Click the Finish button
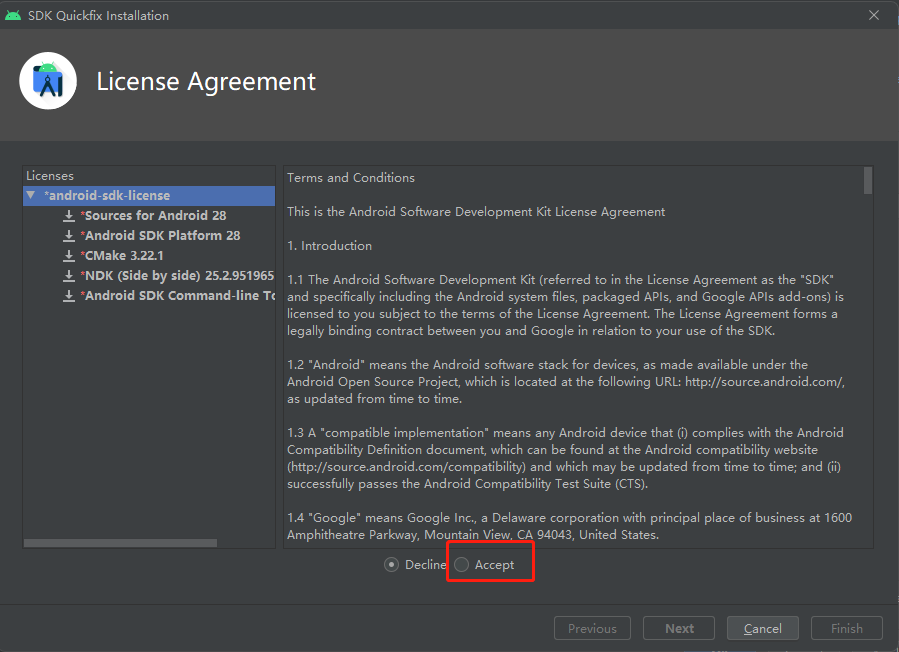The width and height of the screenshot is (899, 652). pos(846,629)
